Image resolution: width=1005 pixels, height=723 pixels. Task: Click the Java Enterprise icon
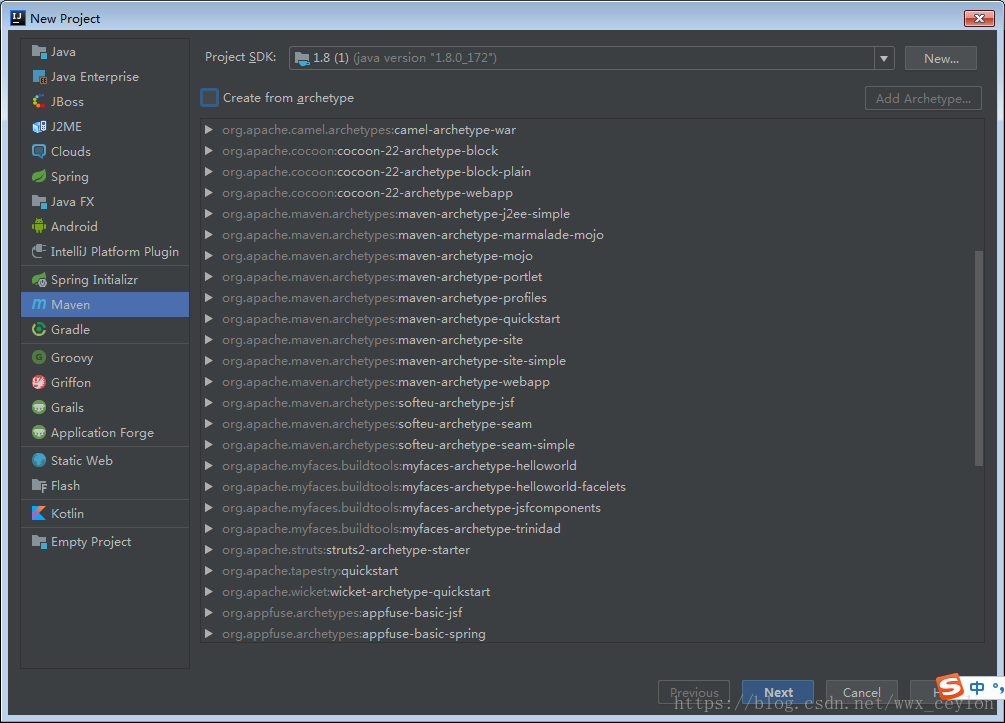tap(39, 77)
